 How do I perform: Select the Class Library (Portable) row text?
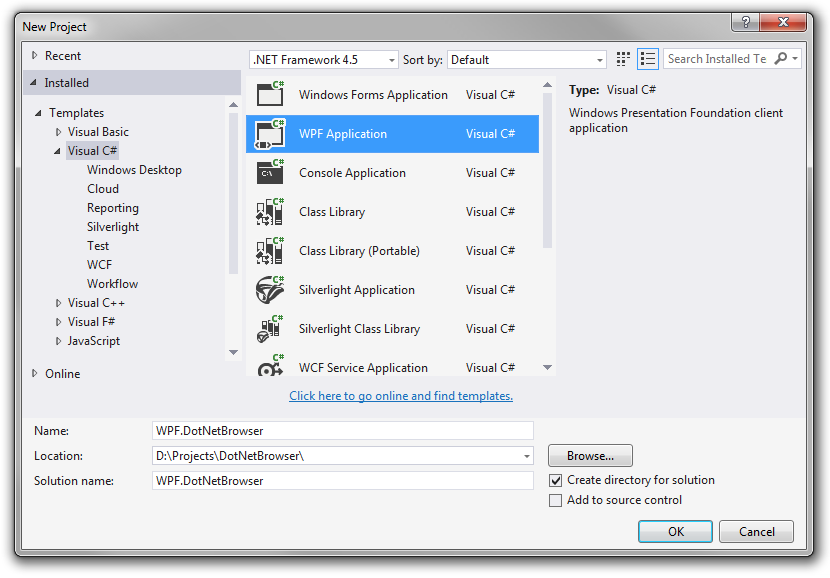tap(359, 251)
